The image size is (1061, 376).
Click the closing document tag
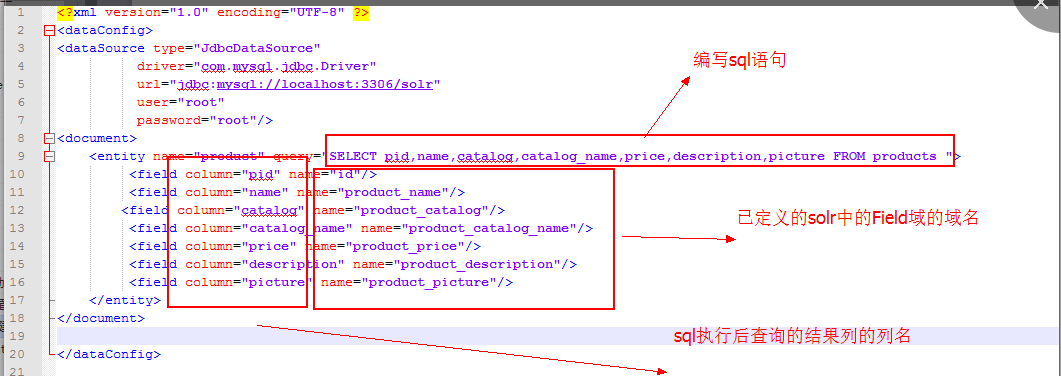tap(101, 318)
